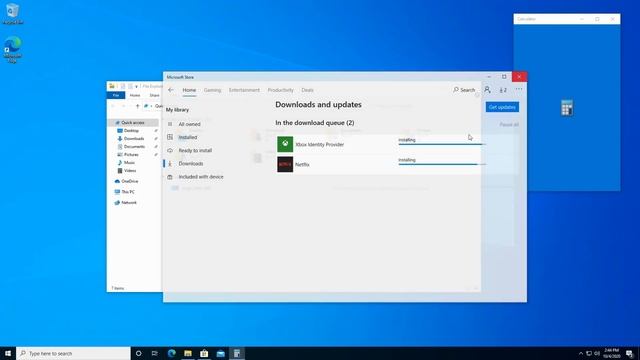Open Calculator from the taskbar

(237, 353)
